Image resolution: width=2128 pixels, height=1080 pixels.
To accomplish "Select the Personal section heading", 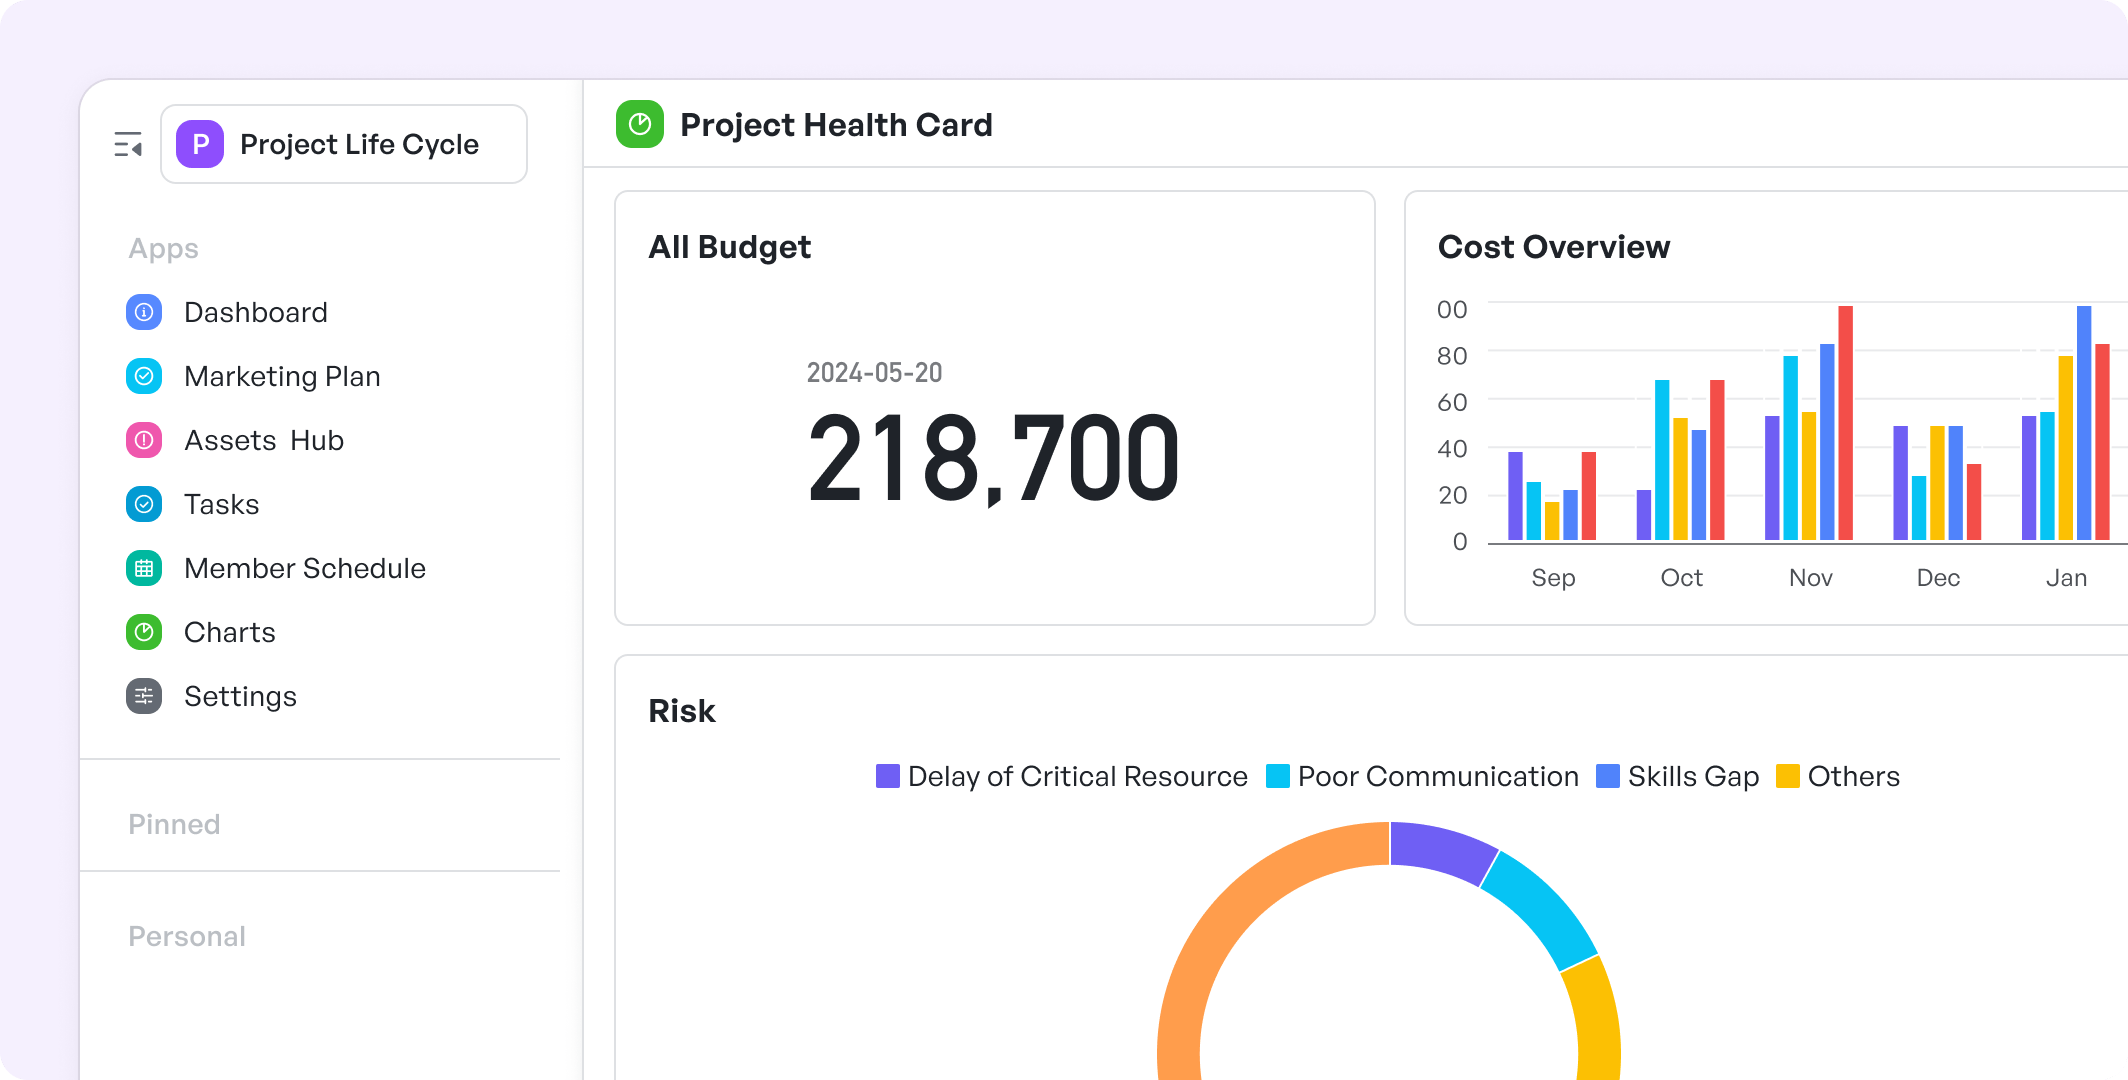I will click(x=187, y=936).
